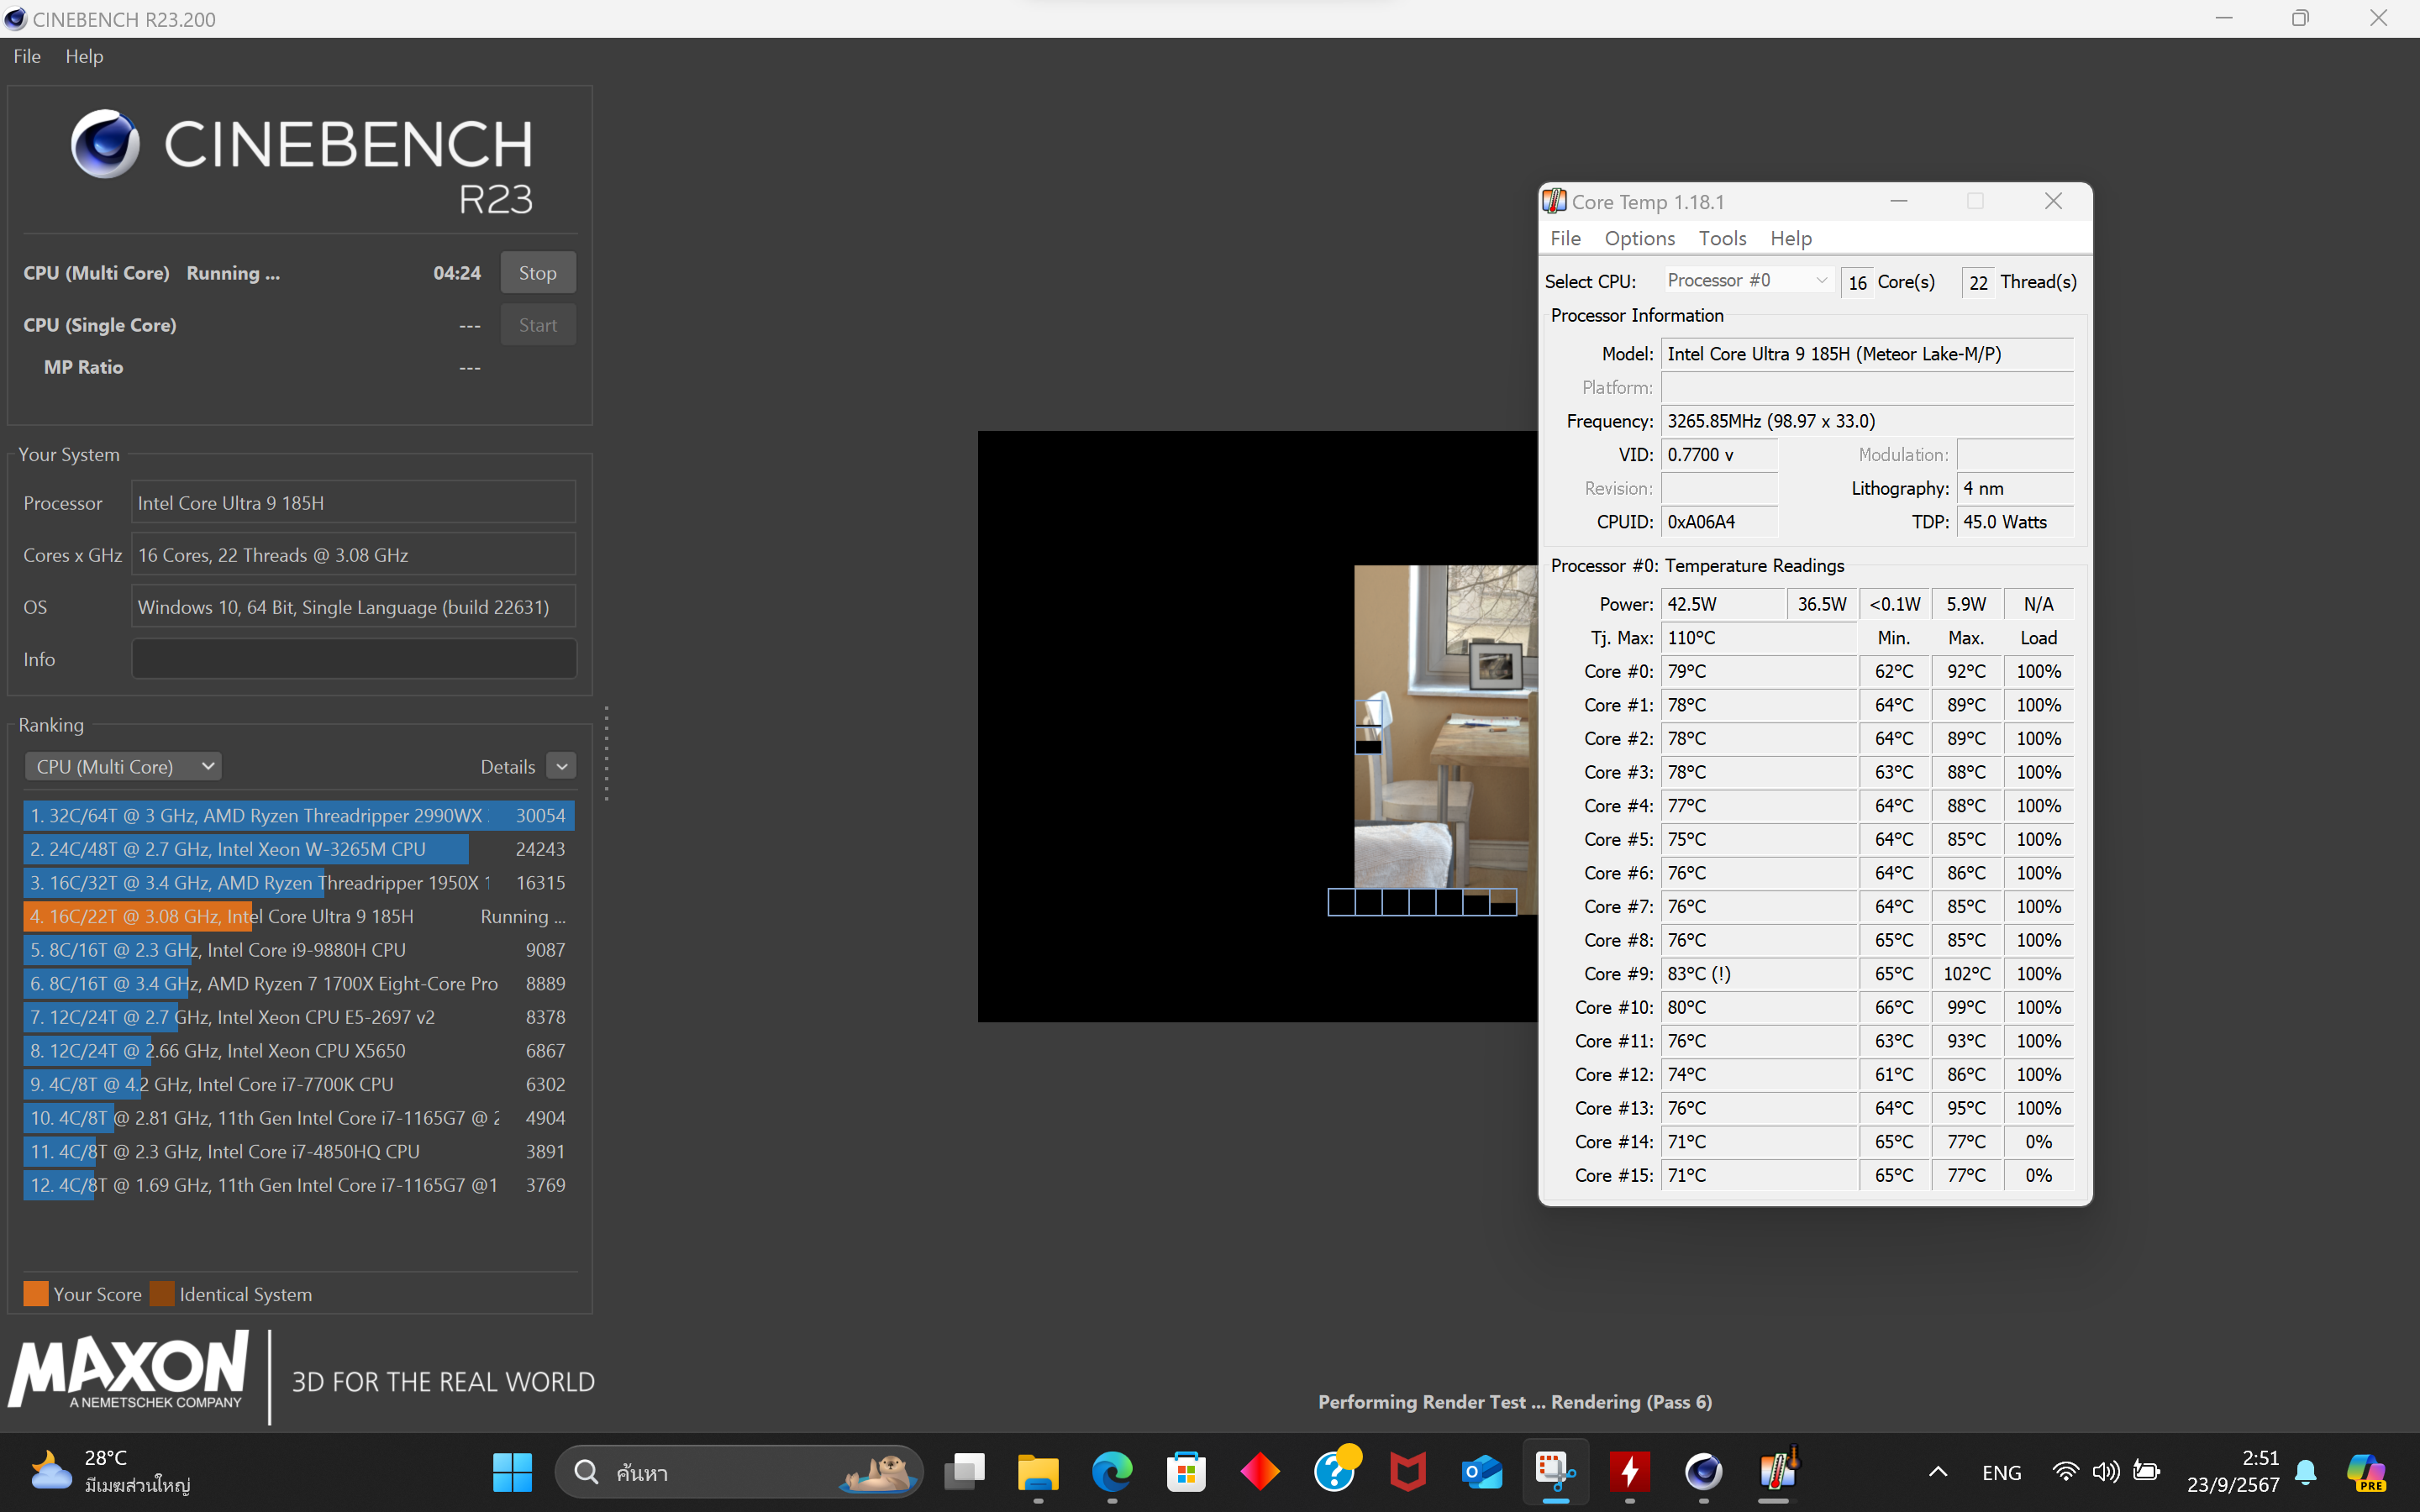Click the taskbar search box
Image resolution: width=2420 pixels, height=1512 pixels.
[x=738, y=1472]
